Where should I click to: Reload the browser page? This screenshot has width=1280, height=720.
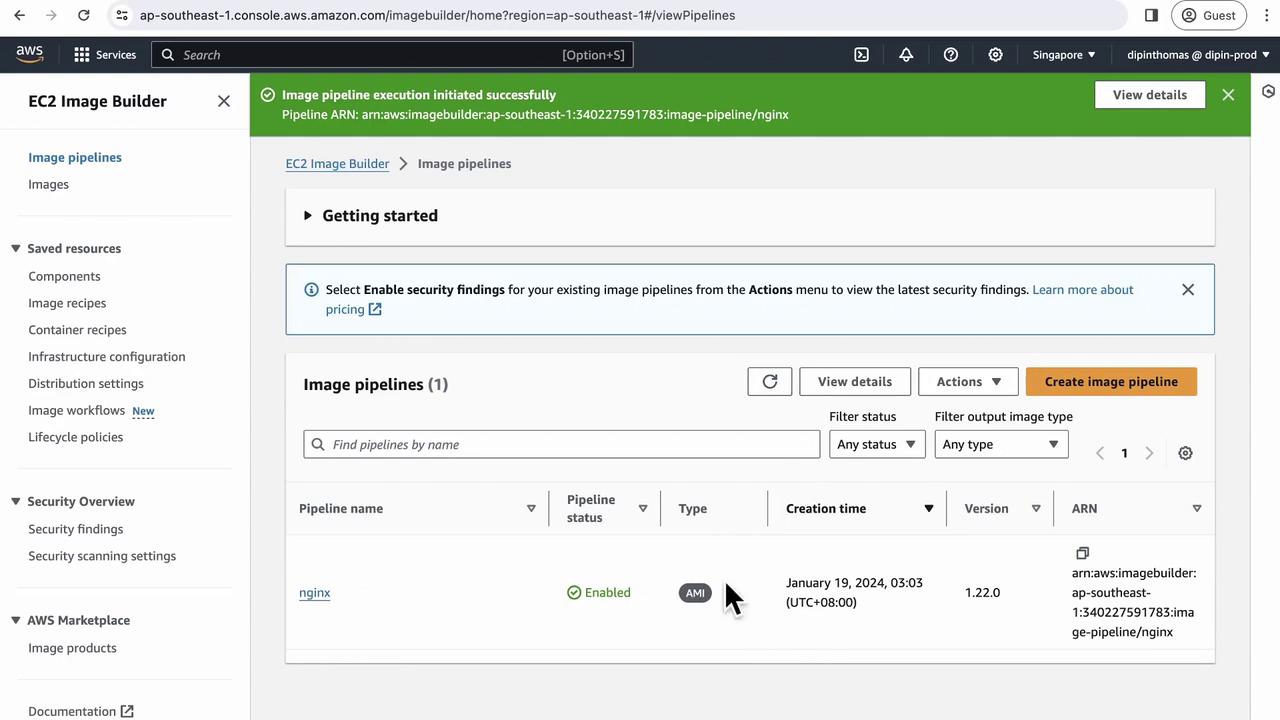tap(84, 15)
